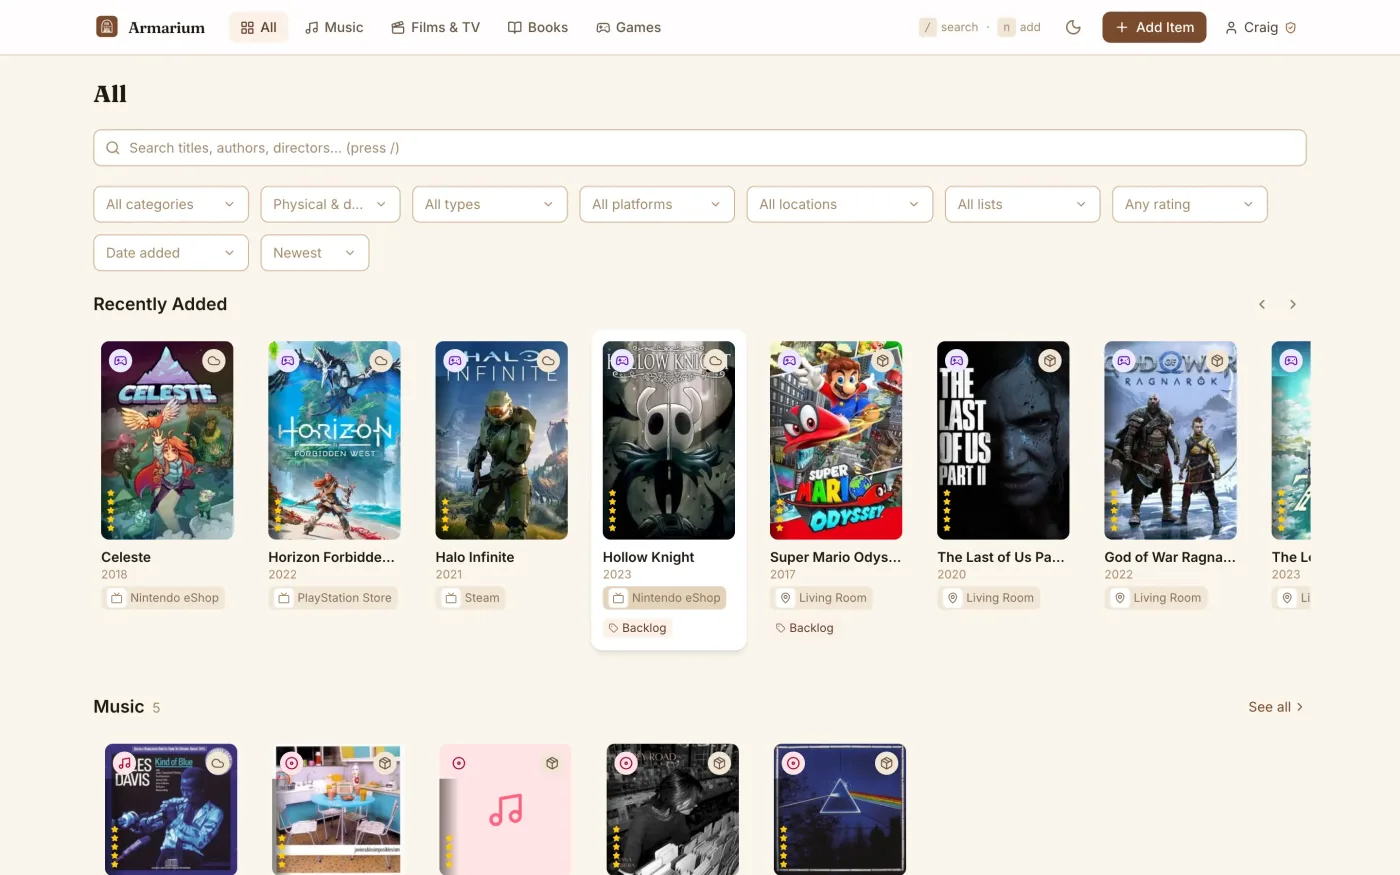Click the magnifier icon in search field

point(113,148)
